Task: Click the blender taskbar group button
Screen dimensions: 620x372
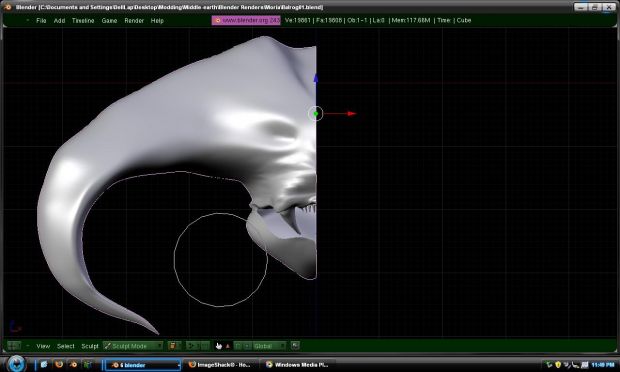Action: point(143,365)
